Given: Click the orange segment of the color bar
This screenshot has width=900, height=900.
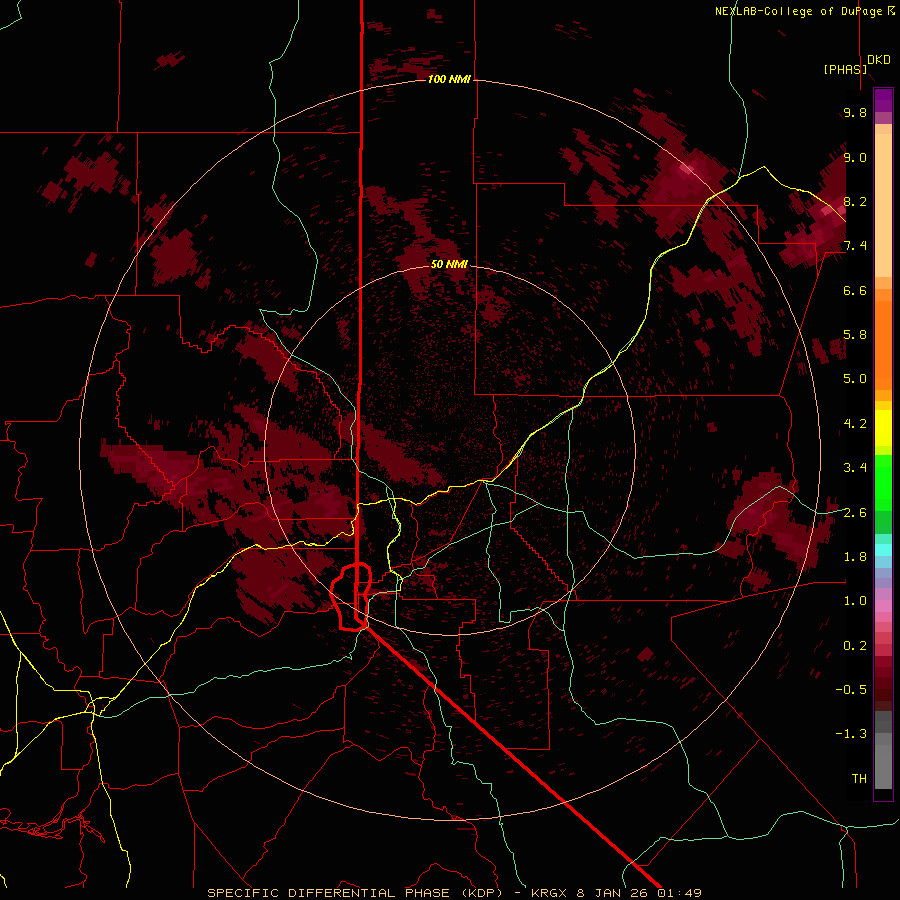Looking at the screenshot, I should [x=883, y=339].
